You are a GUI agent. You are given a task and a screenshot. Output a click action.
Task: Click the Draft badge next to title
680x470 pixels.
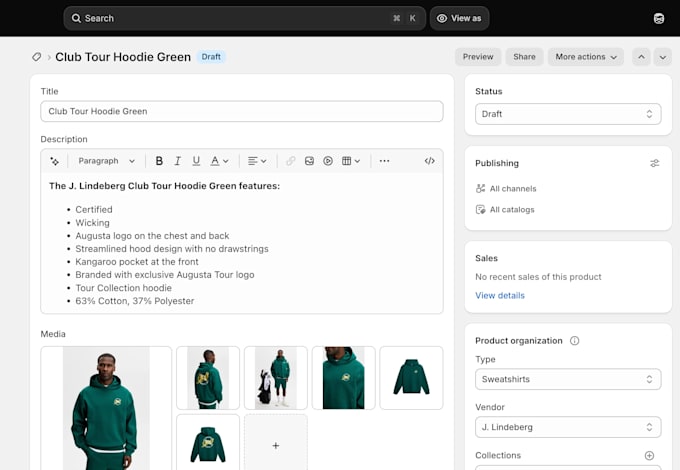point(211,57)
